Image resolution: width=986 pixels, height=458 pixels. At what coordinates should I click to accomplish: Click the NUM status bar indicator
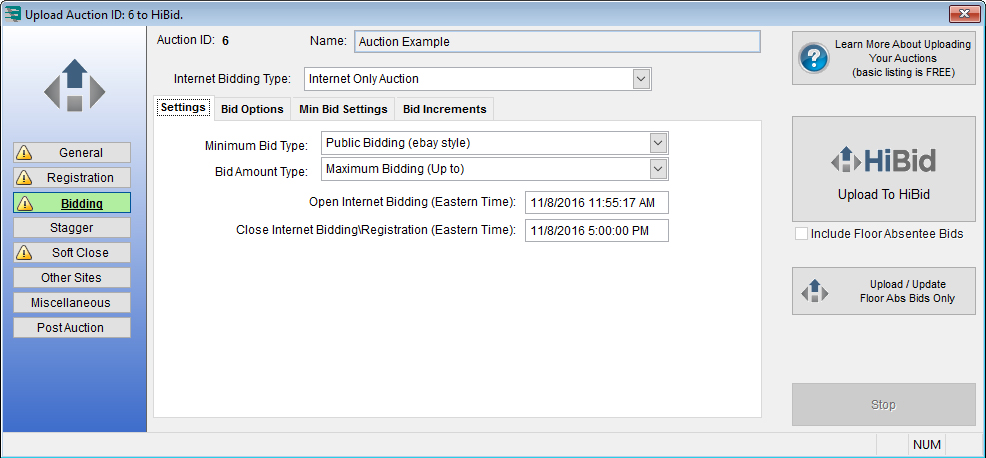pyautogui.click(x=927, y=445)
